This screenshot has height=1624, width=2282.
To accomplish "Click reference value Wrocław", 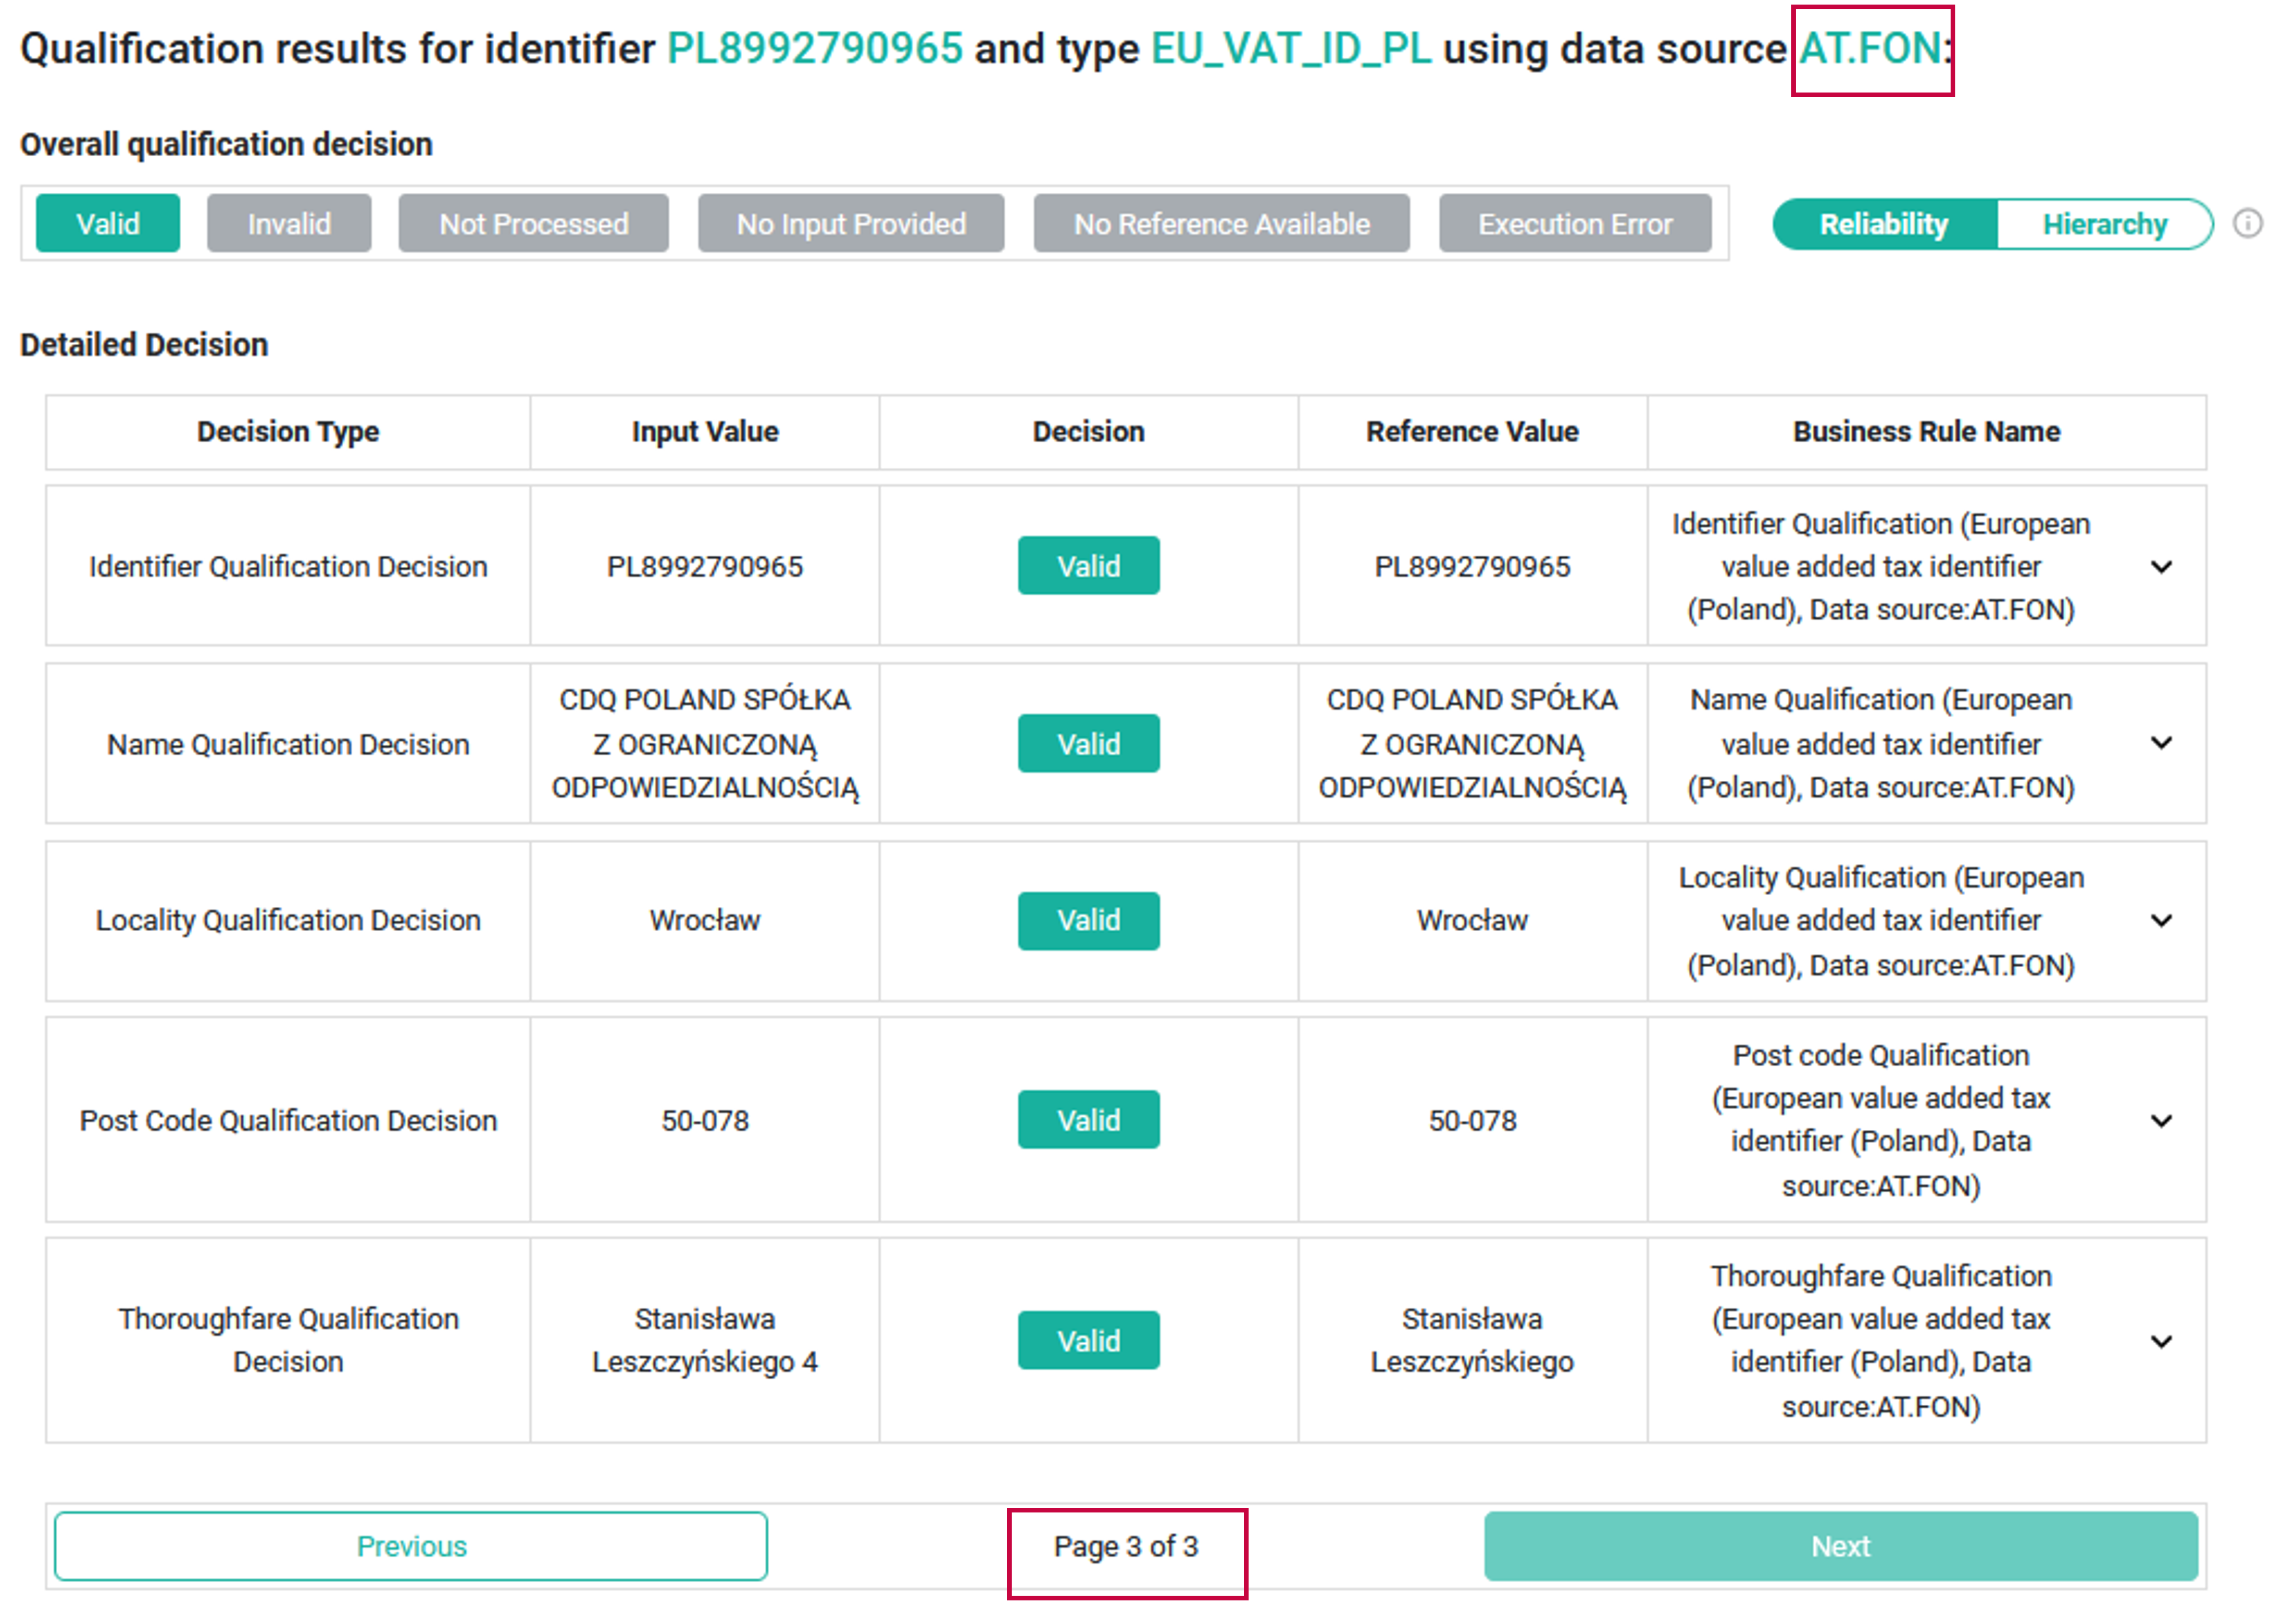I will pos(1472,921).
